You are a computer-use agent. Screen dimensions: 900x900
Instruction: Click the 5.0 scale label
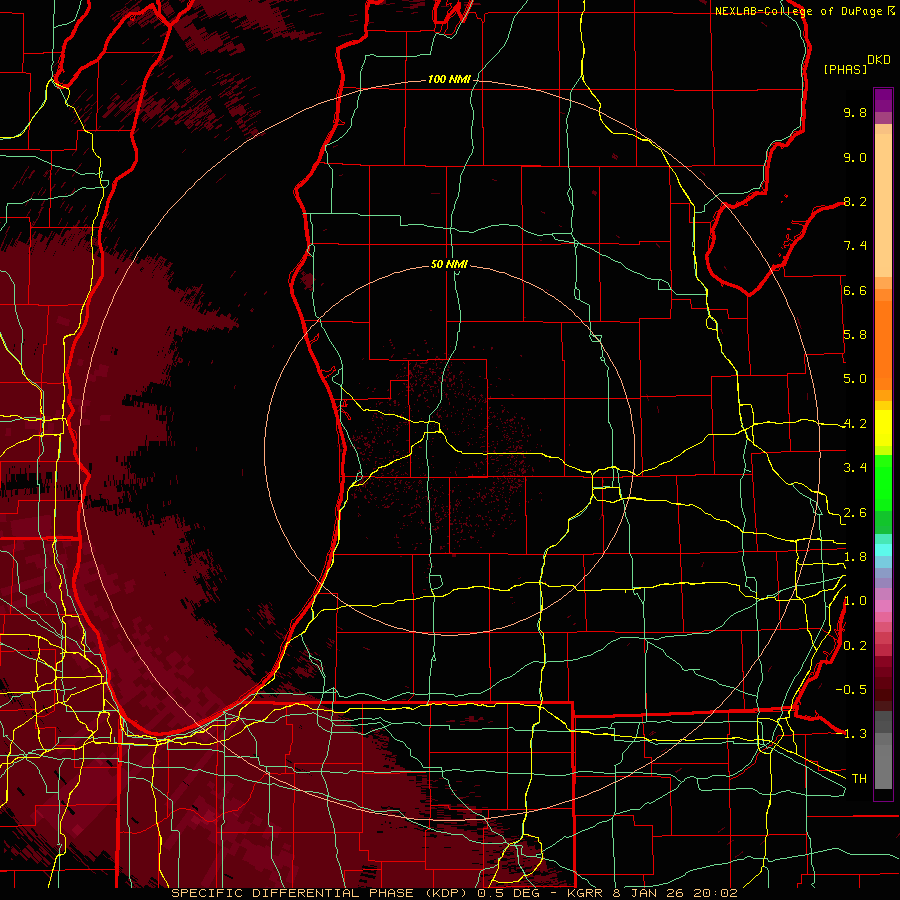coord(855,379)
